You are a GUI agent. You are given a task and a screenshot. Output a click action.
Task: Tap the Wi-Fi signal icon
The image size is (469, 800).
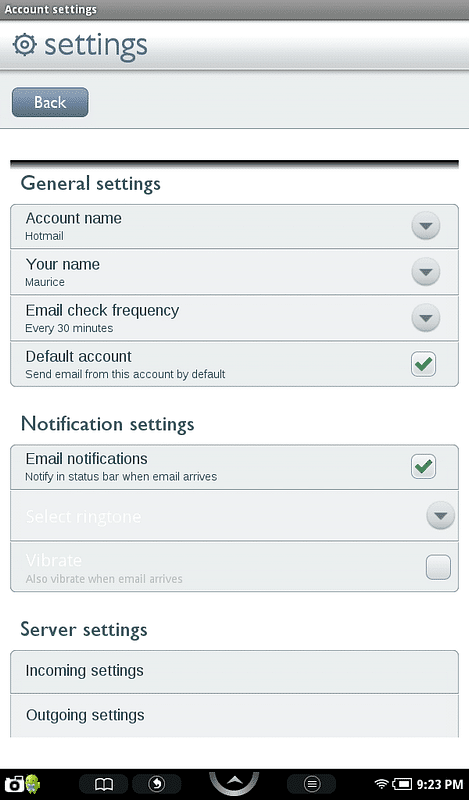click(x=381, y=784)
